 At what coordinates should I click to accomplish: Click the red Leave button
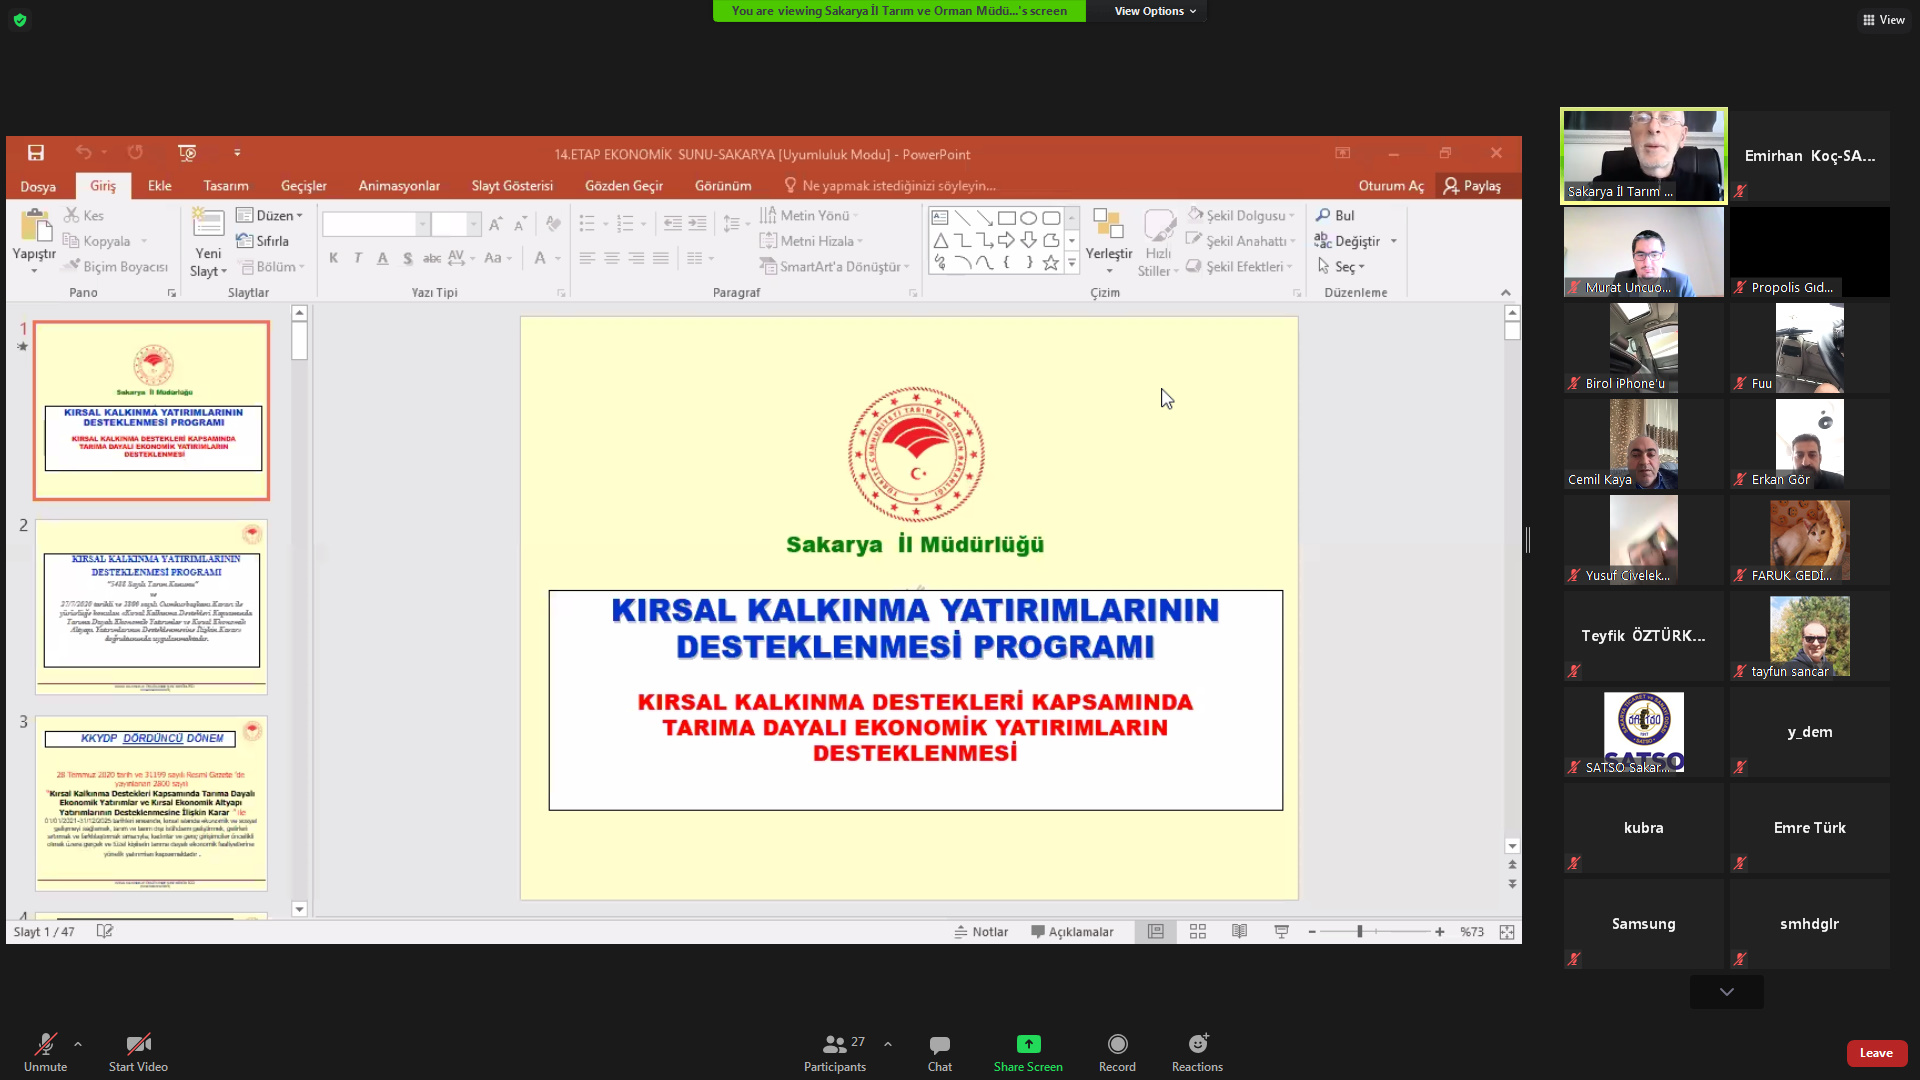1876,1053
